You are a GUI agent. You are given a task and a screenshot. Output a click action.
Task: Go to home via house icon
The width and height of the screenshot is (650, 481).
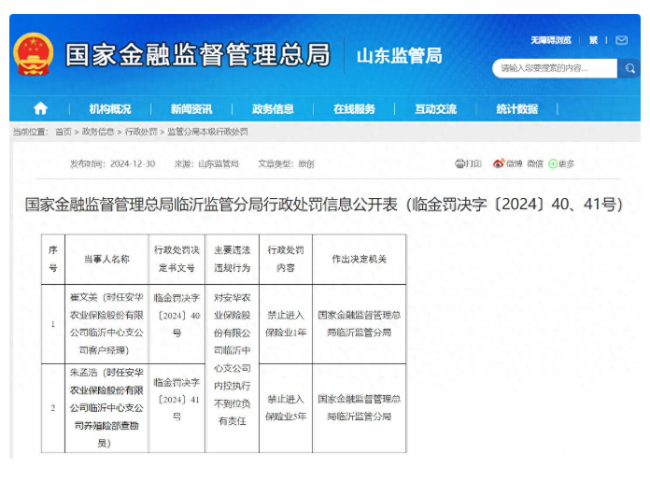pos(40,109)
